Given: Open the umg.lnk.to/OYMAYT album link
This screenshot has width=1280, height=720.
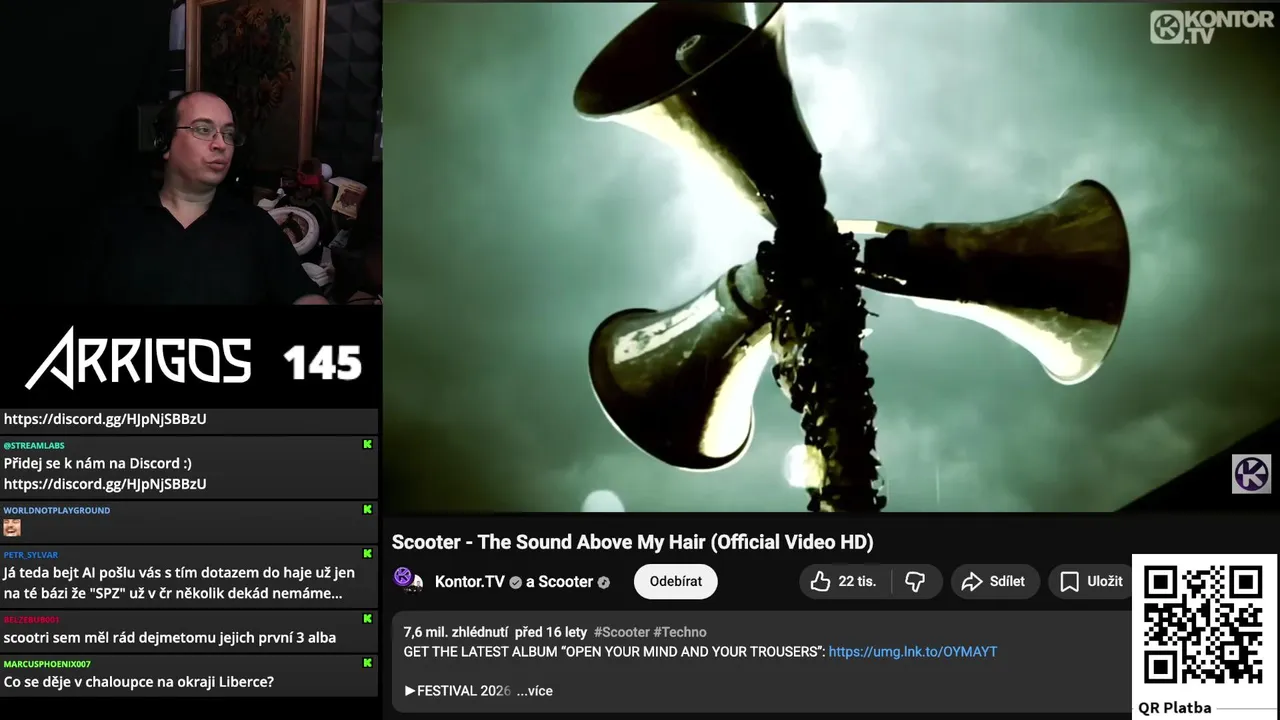Looking at the screenshot, I should (913, 651).
